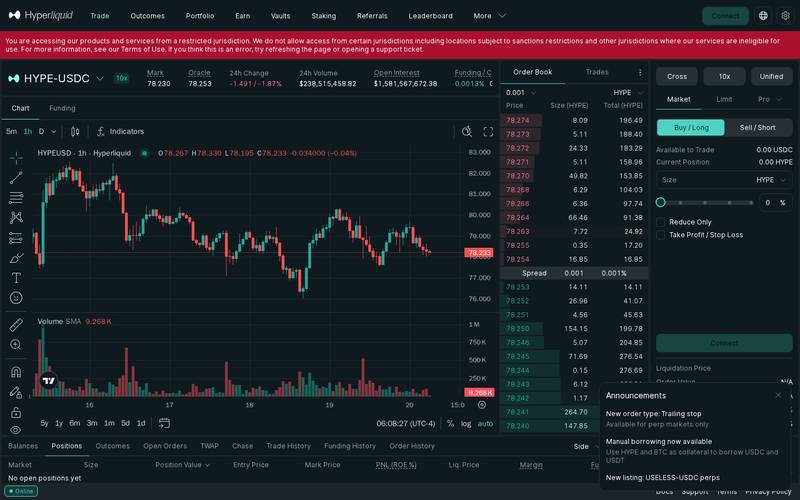The height and width of the screenshot is (500, 800).
Task: Switch to the Funding tab
Action: 62,108
